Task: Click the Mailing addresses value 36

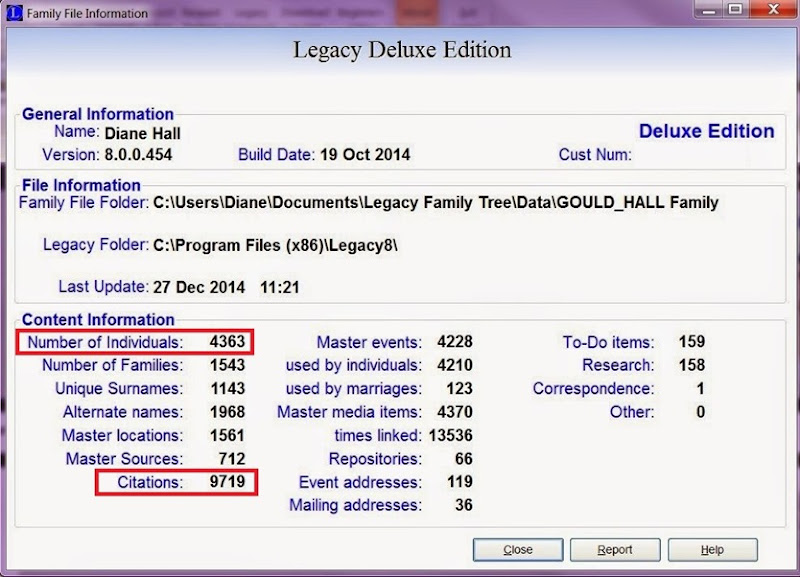Action: pos(463,505)
